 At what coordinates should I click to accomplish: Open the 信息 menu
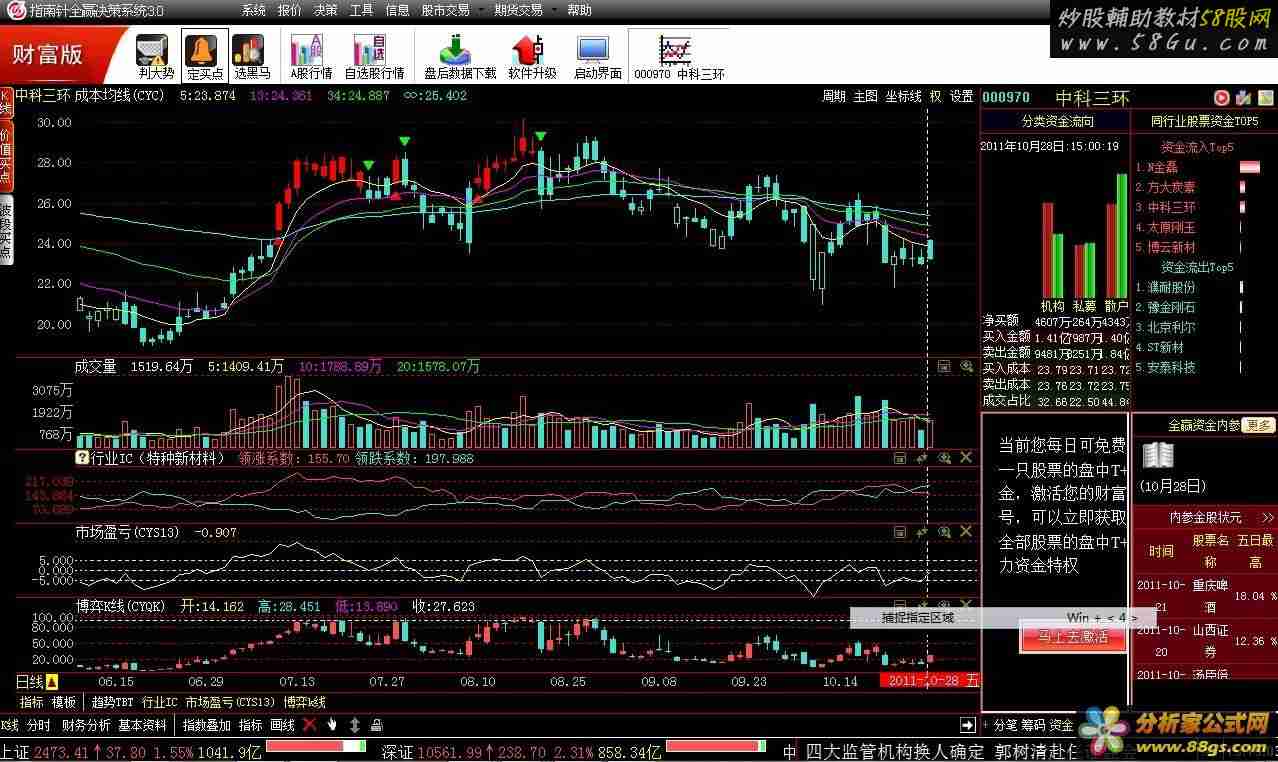[x=397, y=10]
